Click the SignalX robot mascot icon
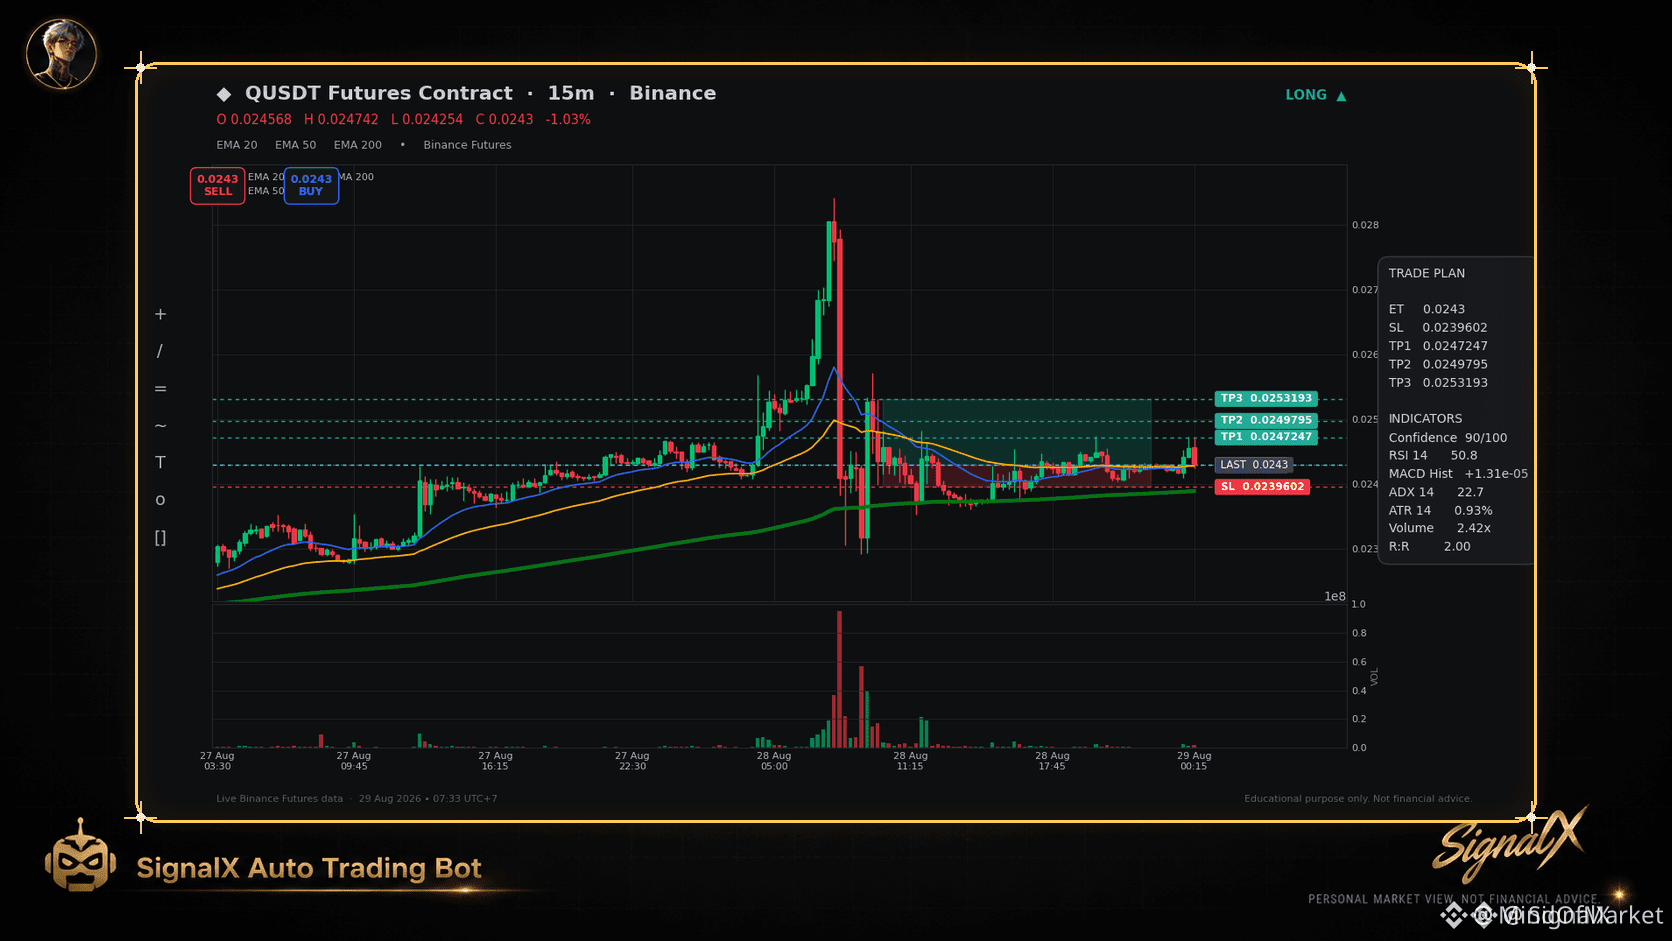The width and height of the screenshot is (1672, 941). 80,857
